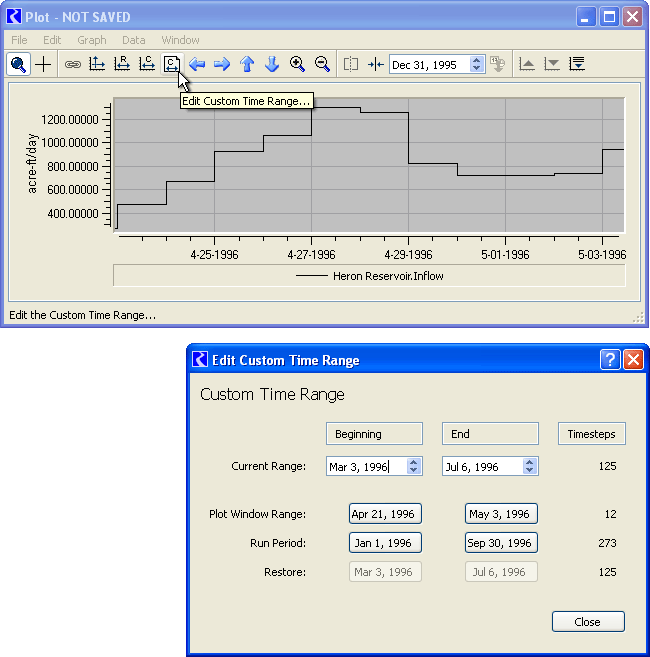
Task: Click the Sep 30, 1996 run period button
Action: (501, 543)
